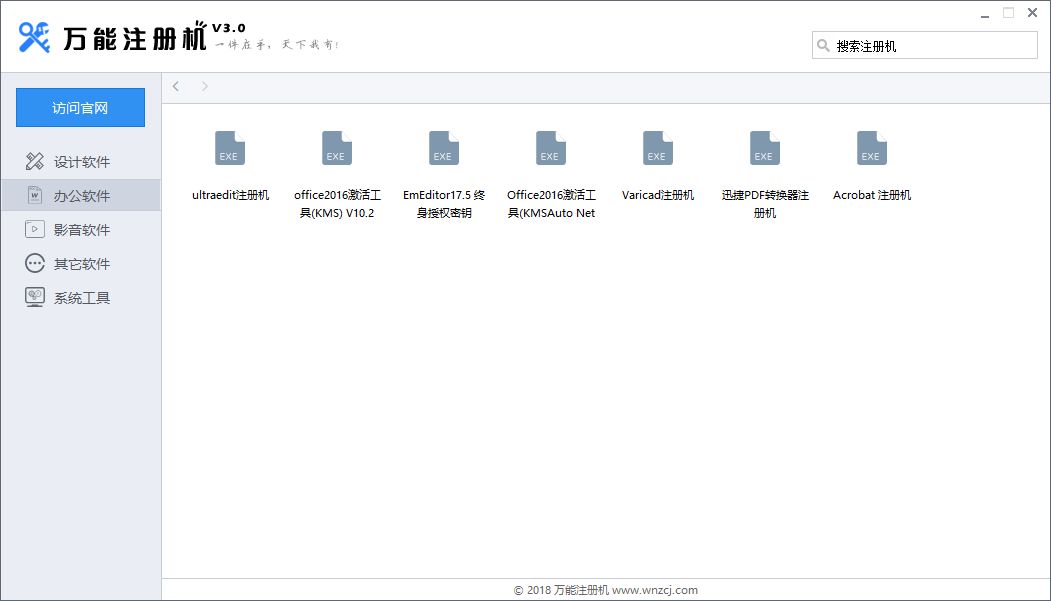Close the 万能注册机 window
Screen dimensions: 1051x601
click(1032, 13)
